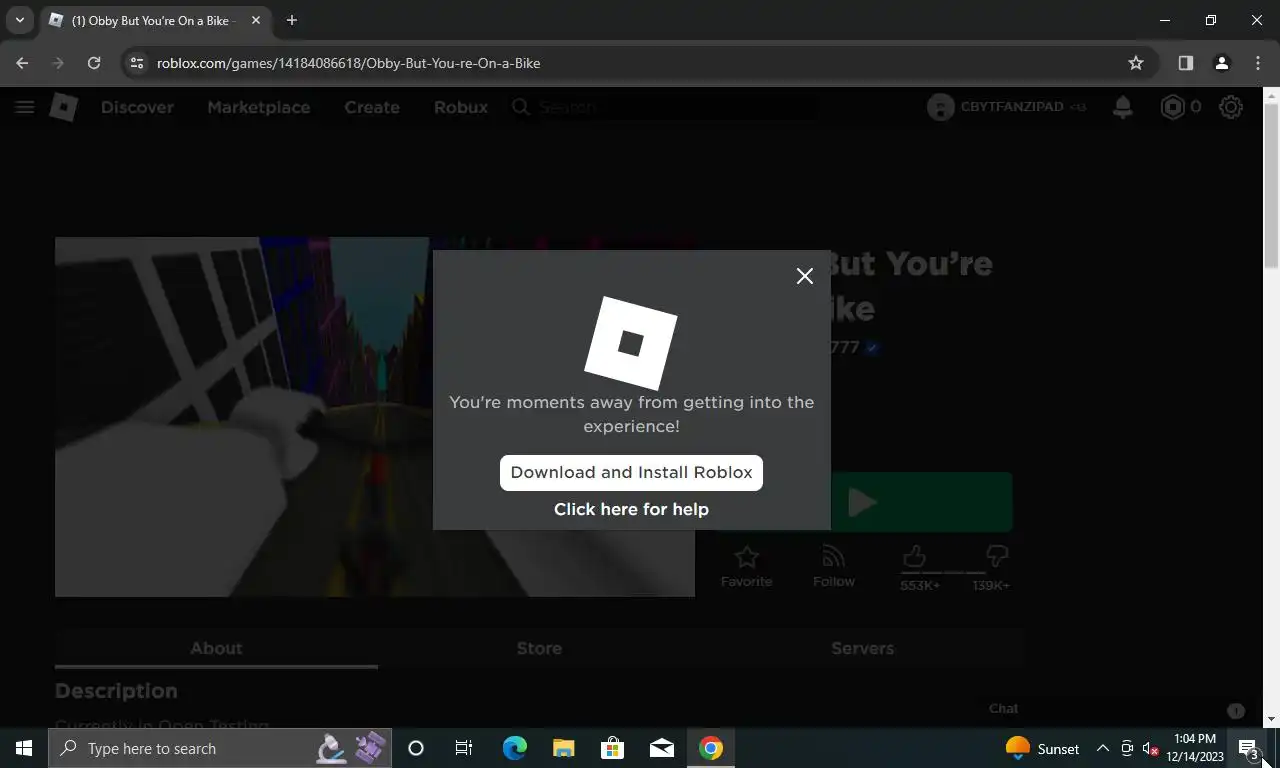Open the Create page
Viewport: 1280px width, 768px height.
click(372, 107)
